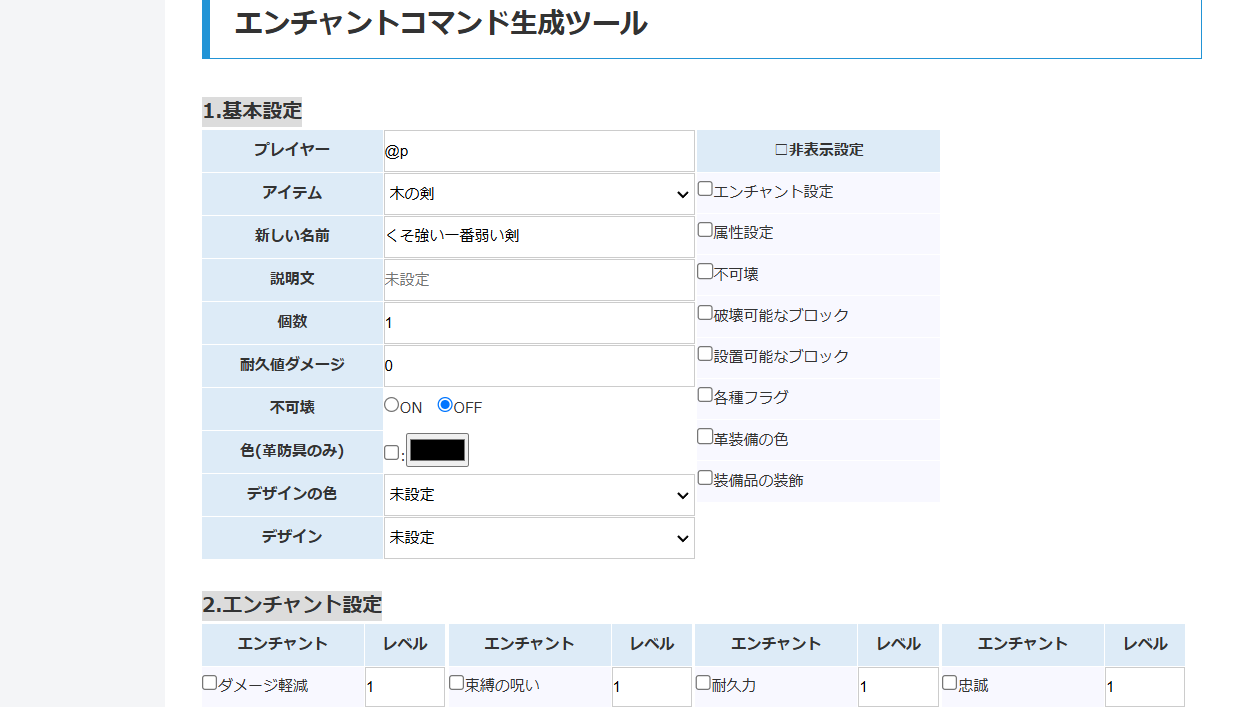Check the 耐久力 enchantment

(703, 681)
